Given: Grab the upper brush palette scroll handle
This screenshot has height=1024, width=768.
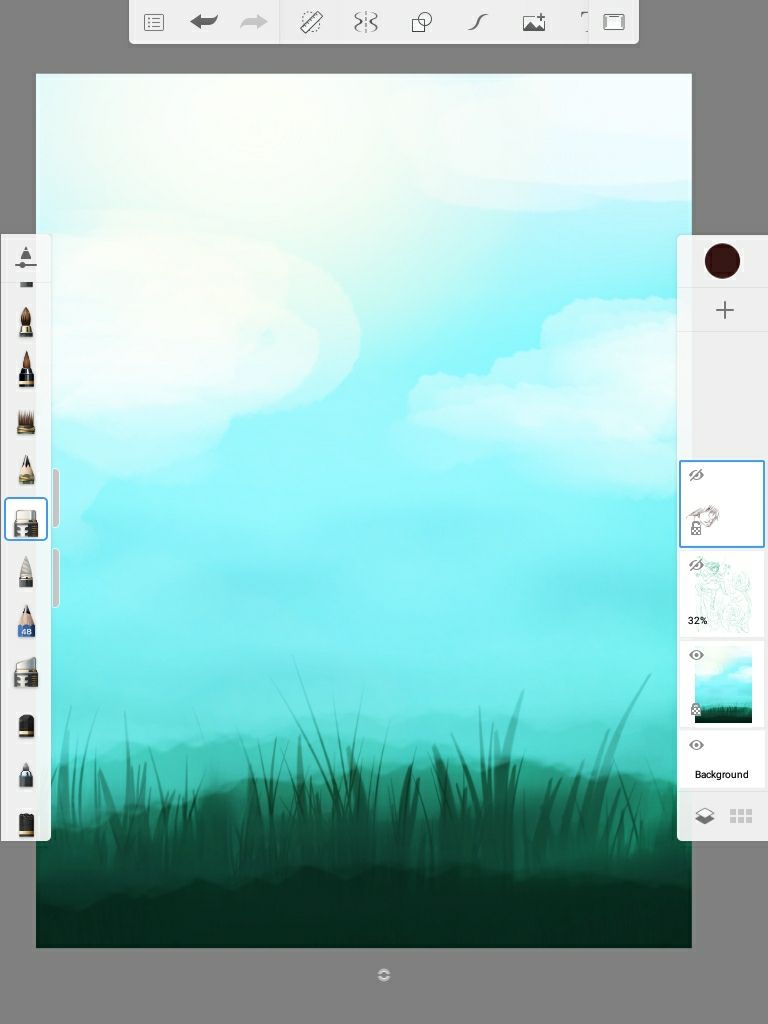Looking at the screenshot, I should pyautogui.click(x=56, y=498).
